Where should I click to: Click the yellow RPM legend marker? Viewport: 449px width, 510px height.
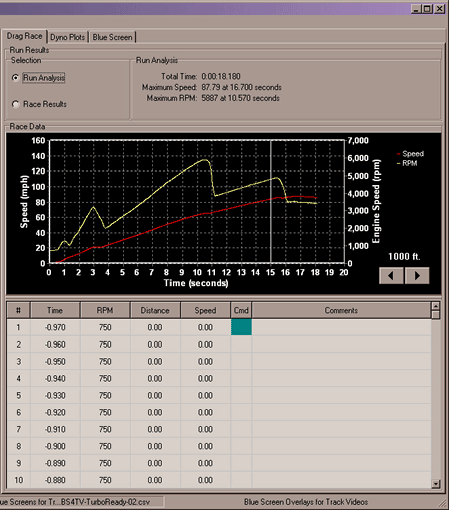coord(399,163)
